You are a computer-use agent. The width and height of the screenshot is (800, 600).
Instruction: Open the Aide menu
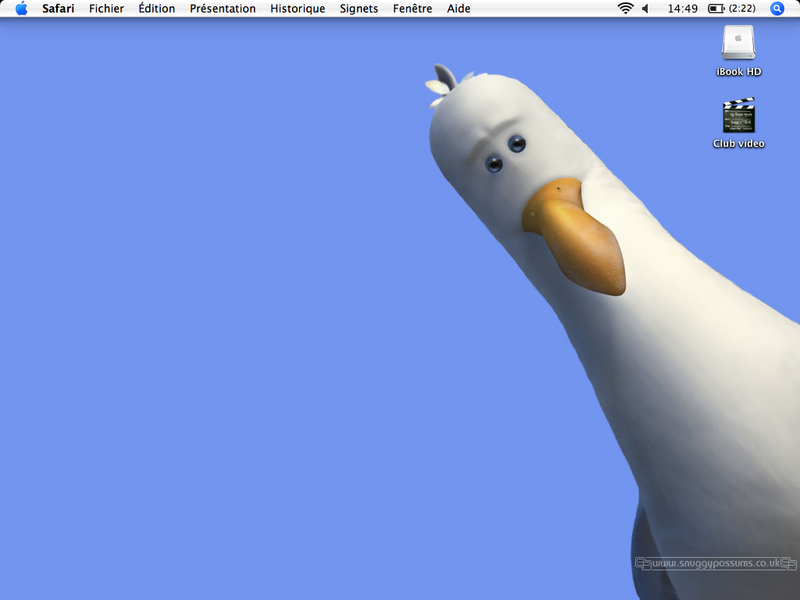[x=459, y=9]
